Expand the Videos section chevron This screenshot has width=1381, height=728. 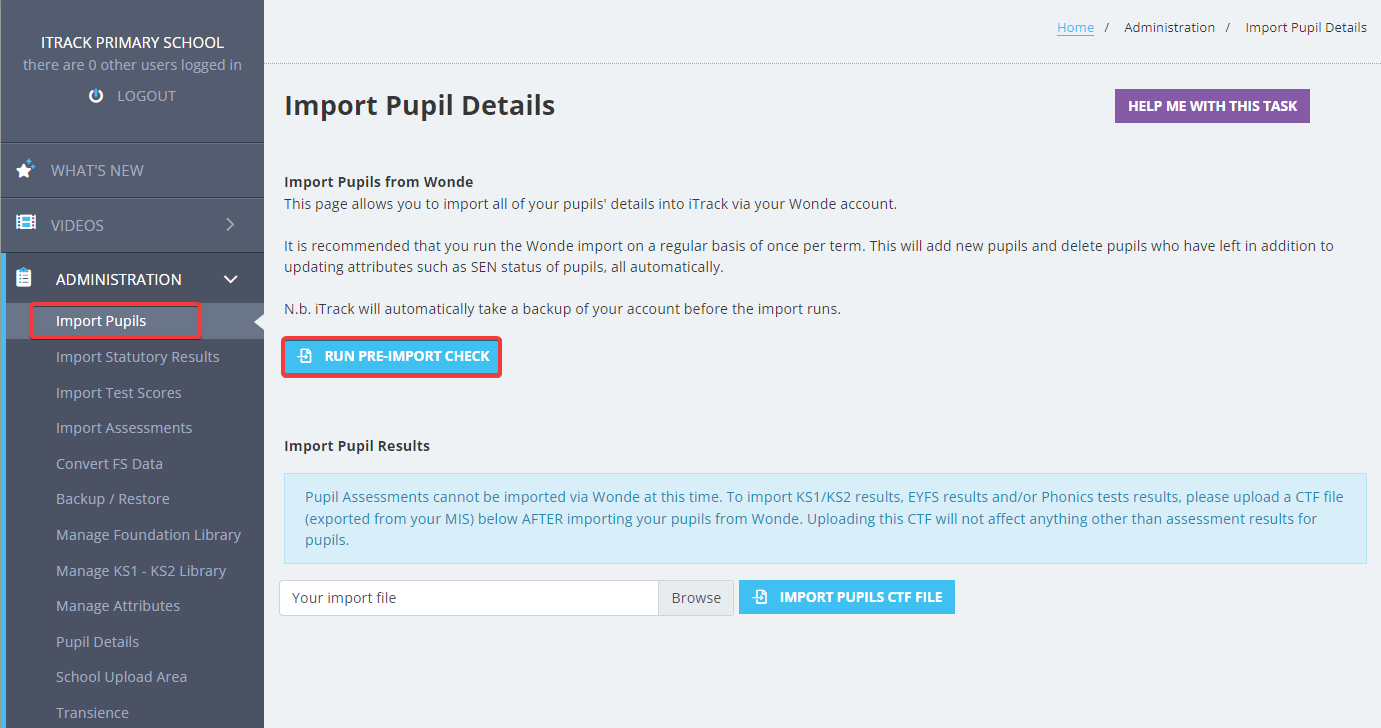pos(229,224)
